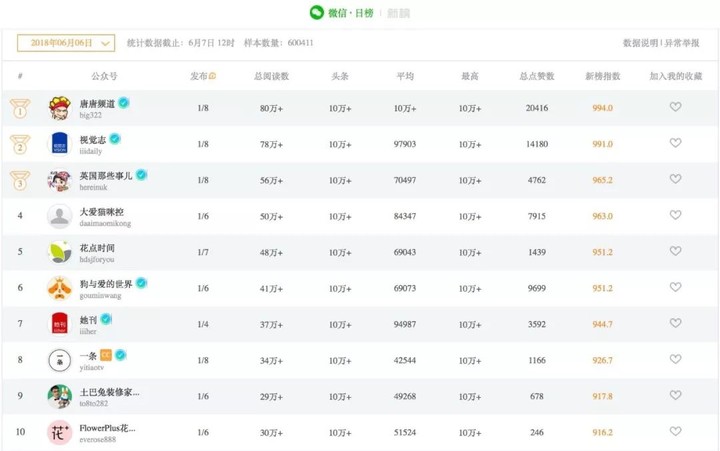The image size is (720, 451).
Task: Click verified badge beside 一条
Action: click(x=120, y=355)
